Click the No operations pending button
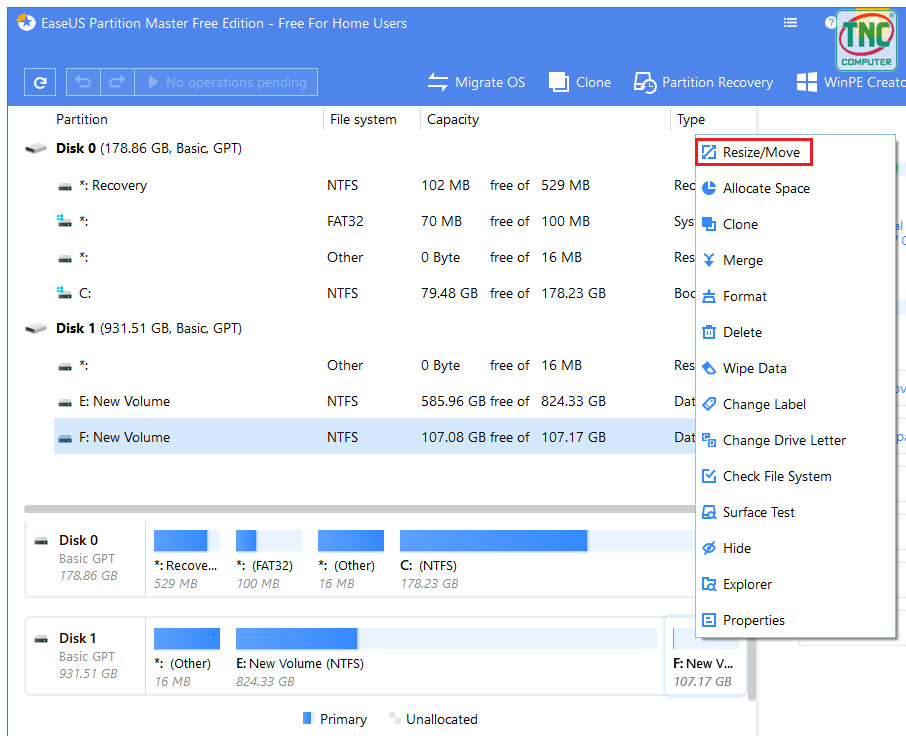Image resolution: width=906 pixels, height=736 pixels. coord(226,82)
